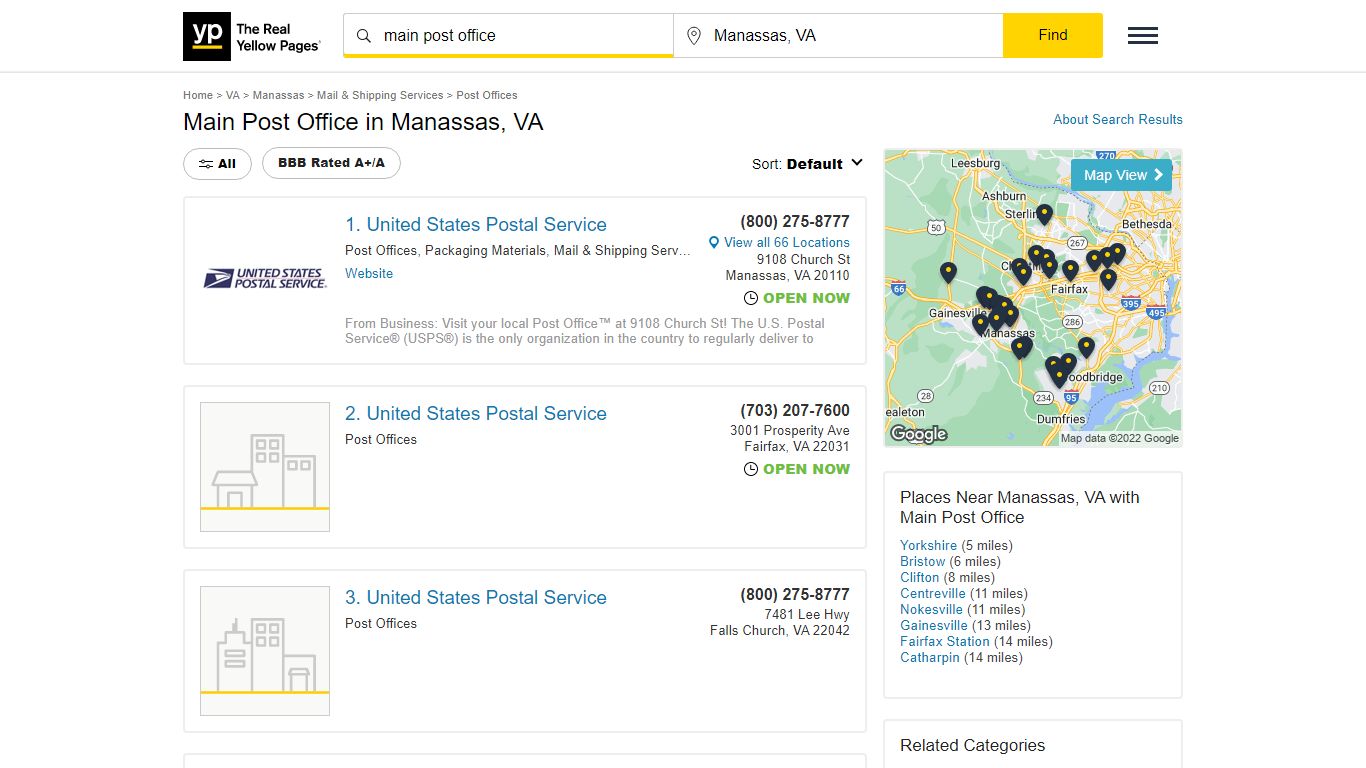1366x768 pixels.
Task: Open listing 3 United States Postal Service
Action: pyautogui.click(x=476, y=598)
